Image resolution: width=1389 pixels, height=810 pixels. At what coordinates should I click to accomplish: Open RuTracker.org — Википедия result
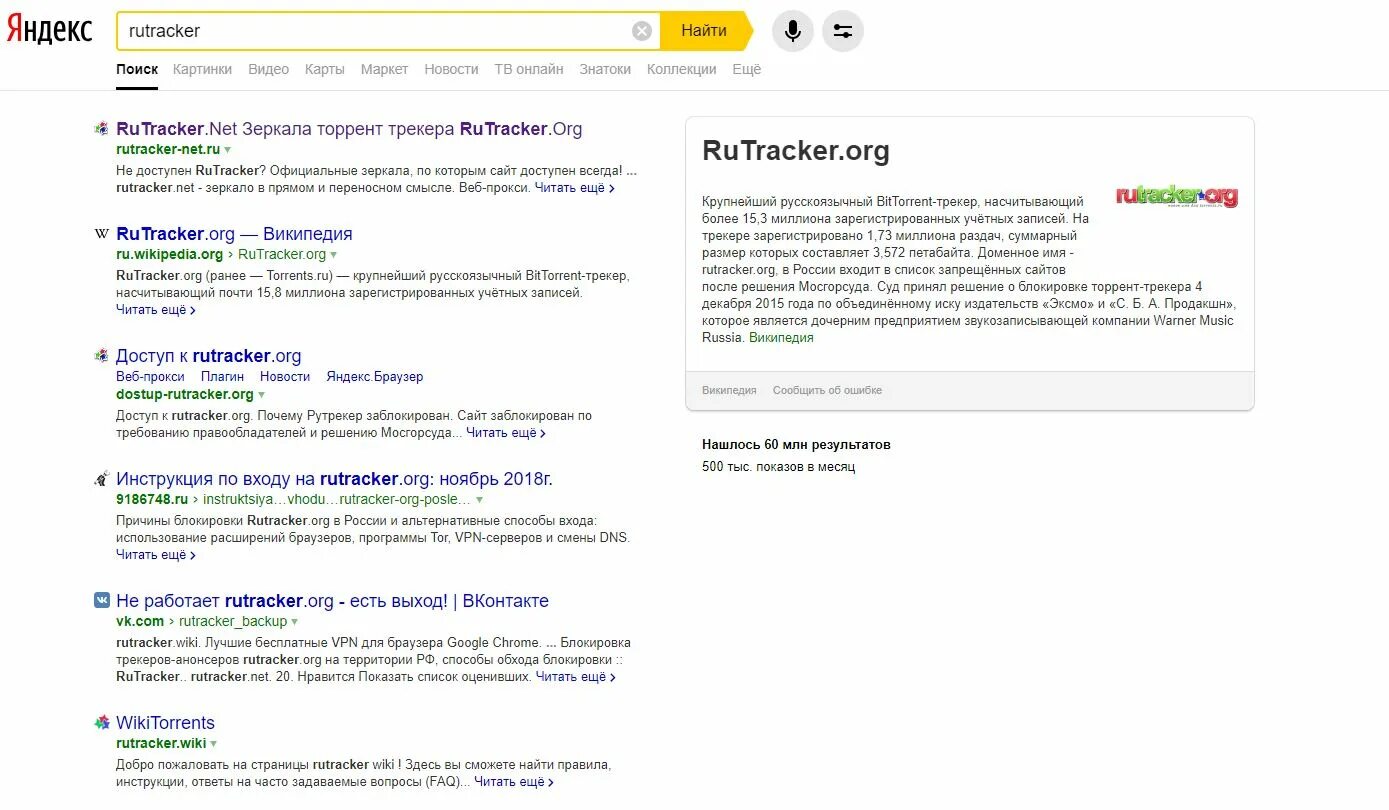tap(234, 234)
